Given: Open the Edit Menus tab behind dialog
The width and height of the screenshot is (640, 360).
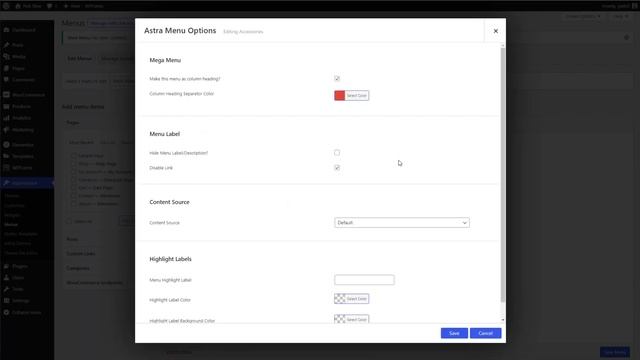Looking at the screenshot, I should 80,59.
